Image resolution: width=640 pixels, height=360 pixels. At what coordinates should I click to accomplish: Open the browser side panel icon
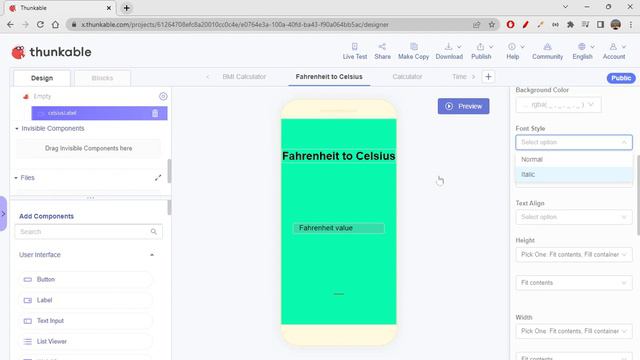(600, 24)
